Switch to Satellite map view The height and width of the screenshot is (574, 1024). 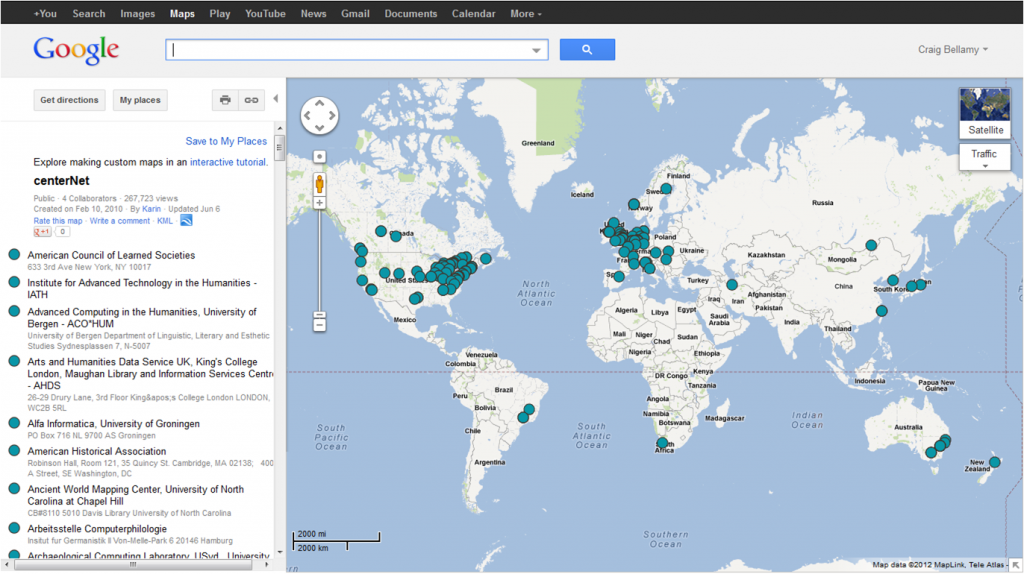[x=985, y=114]
